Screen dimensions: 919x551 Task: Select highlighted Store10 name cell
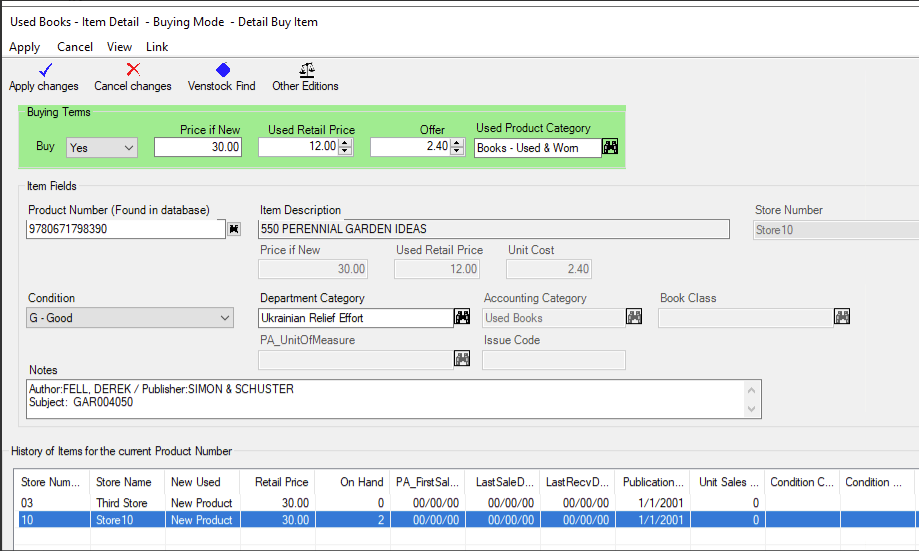coord(127,520)
